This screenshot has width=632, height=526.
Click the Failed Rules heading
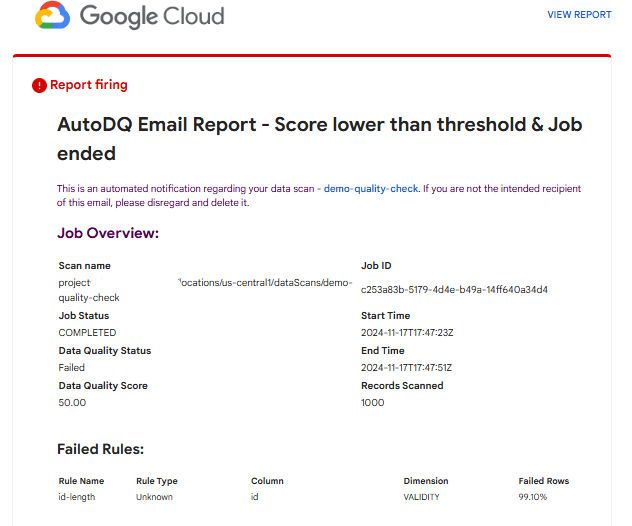(100, 450)
